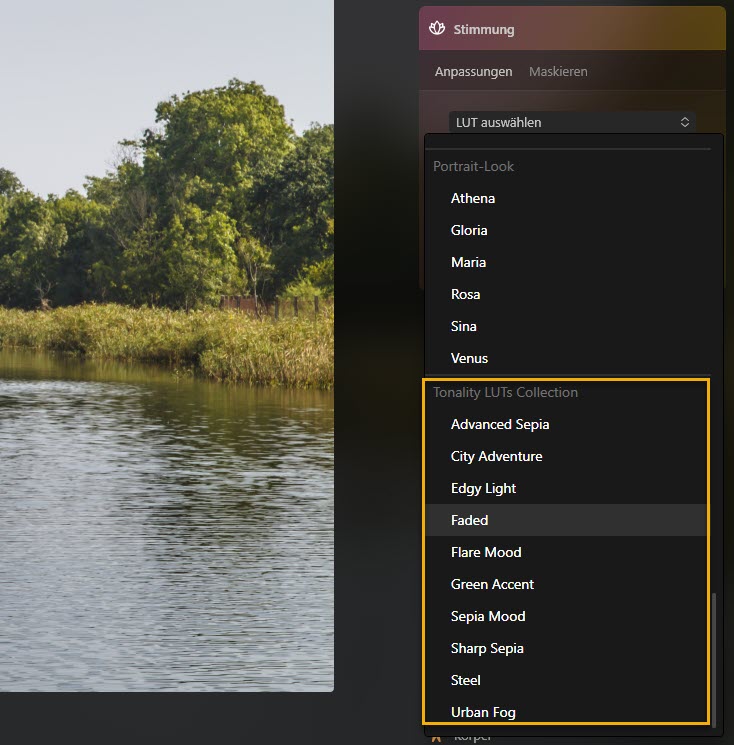Open the LUT auswählen dropdown
Screen dimensions: 734x745
[x=572, y=122]
